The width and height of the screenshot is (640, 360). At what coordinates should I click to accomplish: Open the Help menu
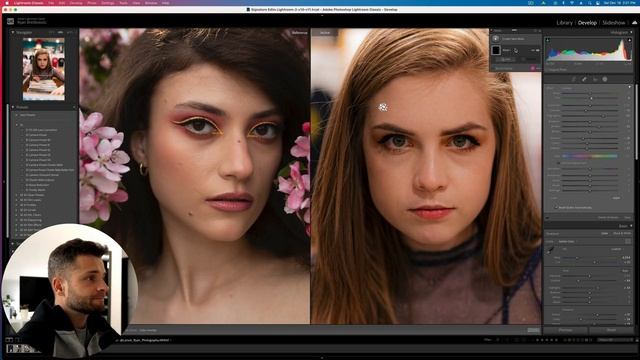(x=166, y=3)
